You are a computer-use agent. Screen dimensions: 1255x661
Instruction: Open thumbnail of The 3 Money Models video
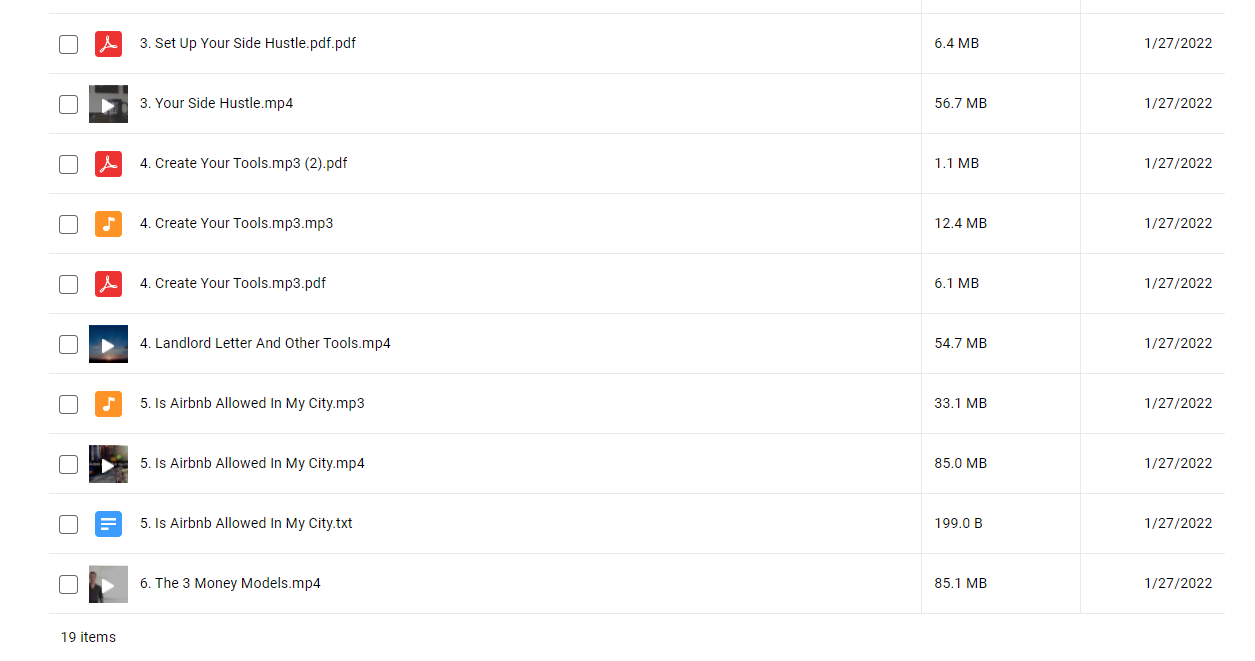108,584
